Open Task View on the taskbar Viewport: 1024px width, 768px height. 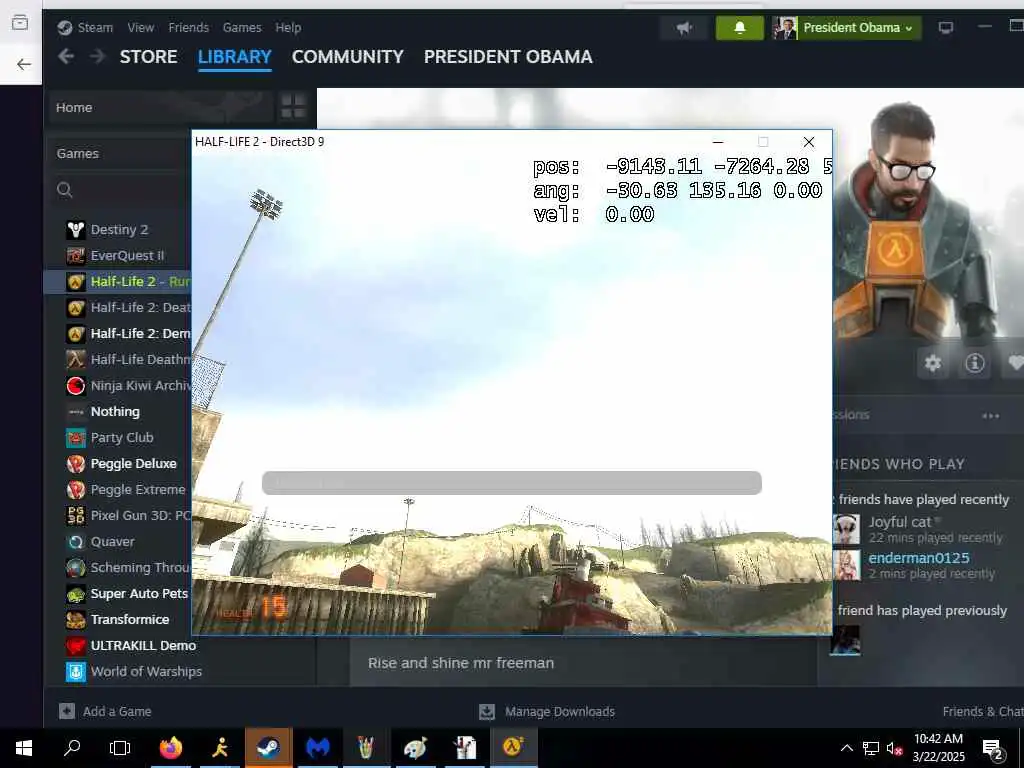tap(120, 748)
